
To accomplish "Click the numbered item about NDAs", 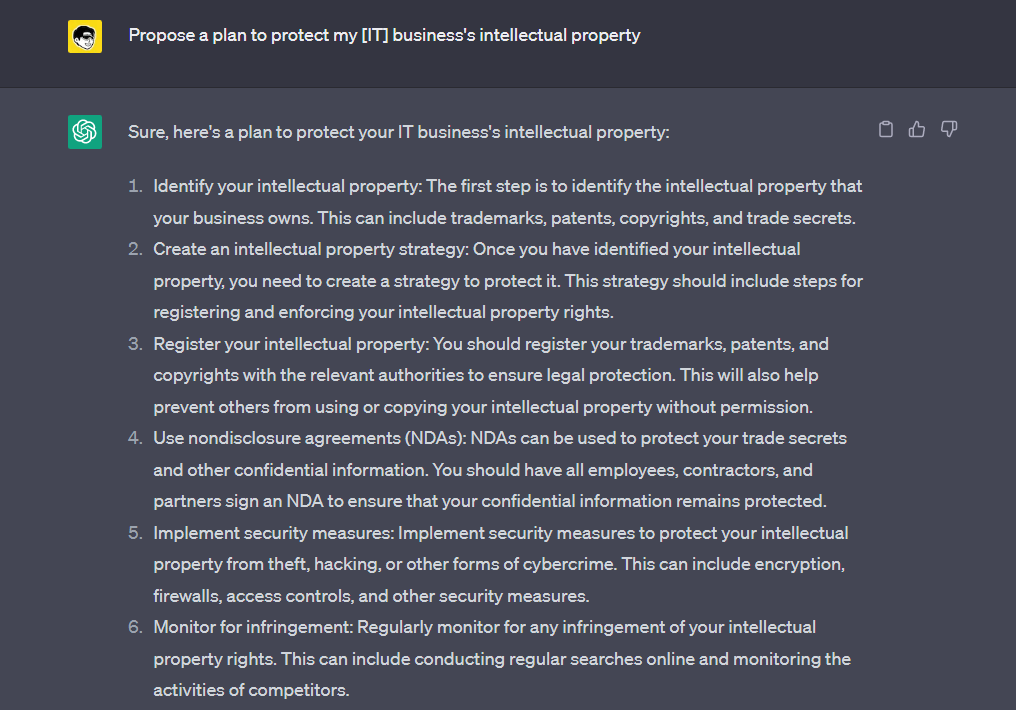I will click(x=500, y=469).
